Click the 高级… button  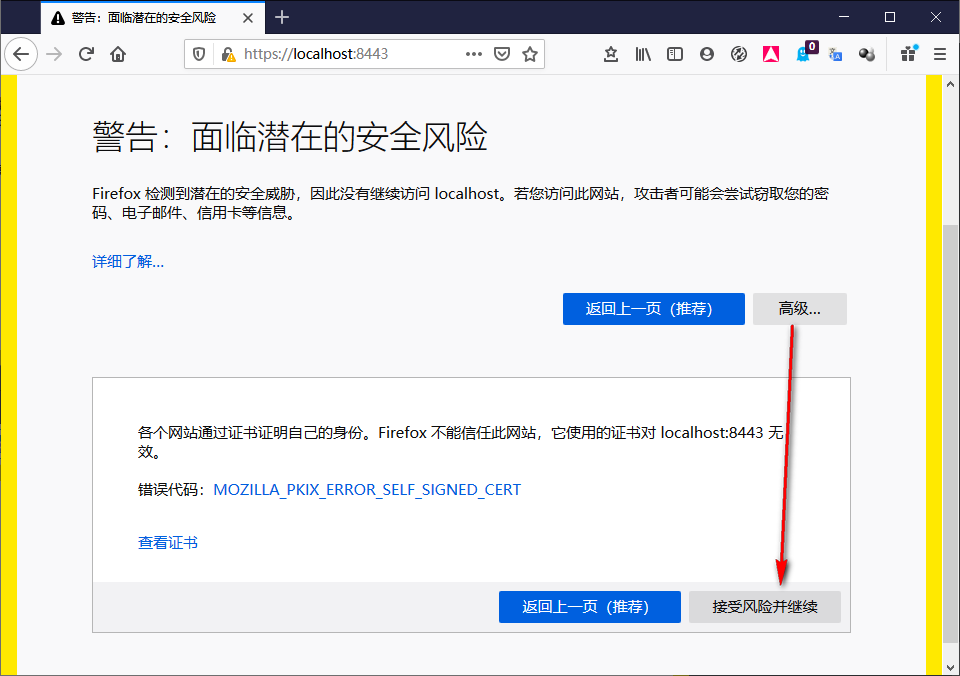[800, 309]
